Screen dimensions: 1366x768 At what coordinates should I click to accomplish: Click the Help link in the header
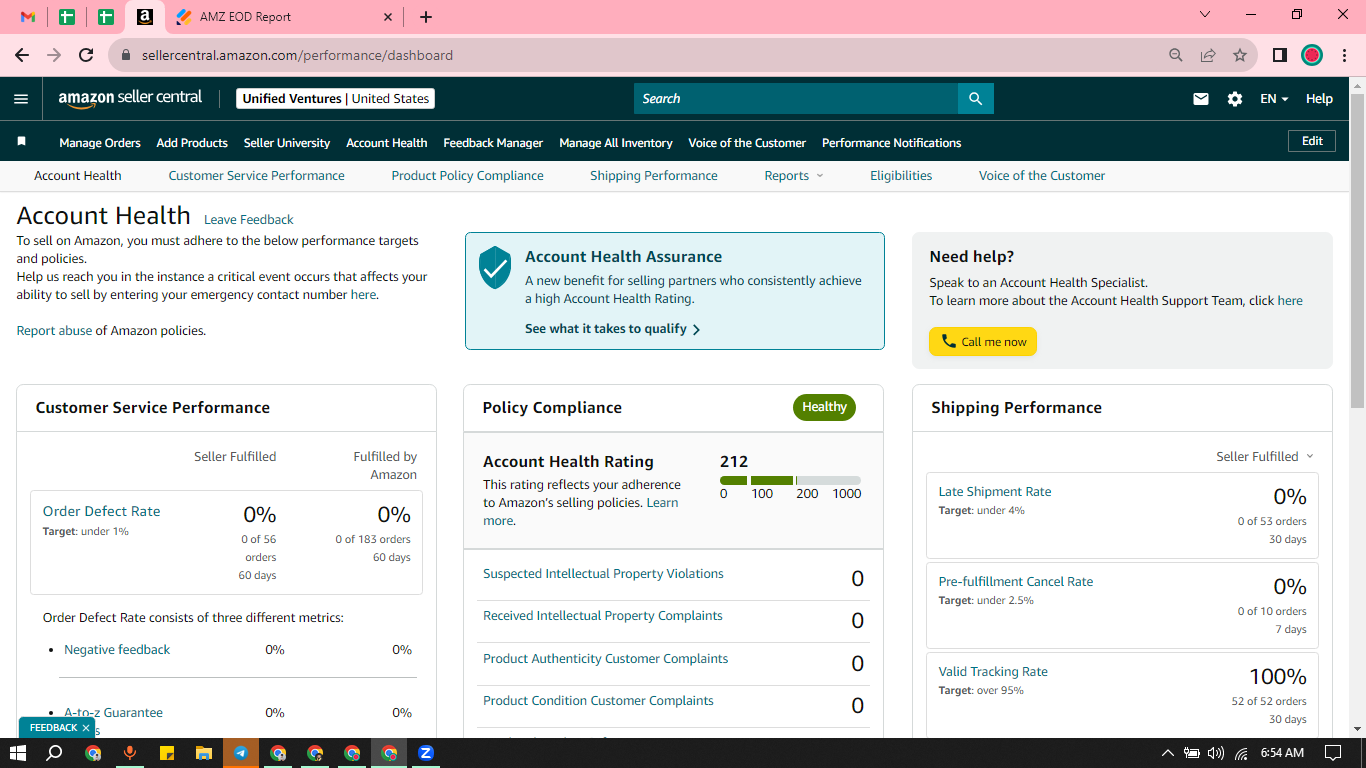click(x=1319, y=99)
